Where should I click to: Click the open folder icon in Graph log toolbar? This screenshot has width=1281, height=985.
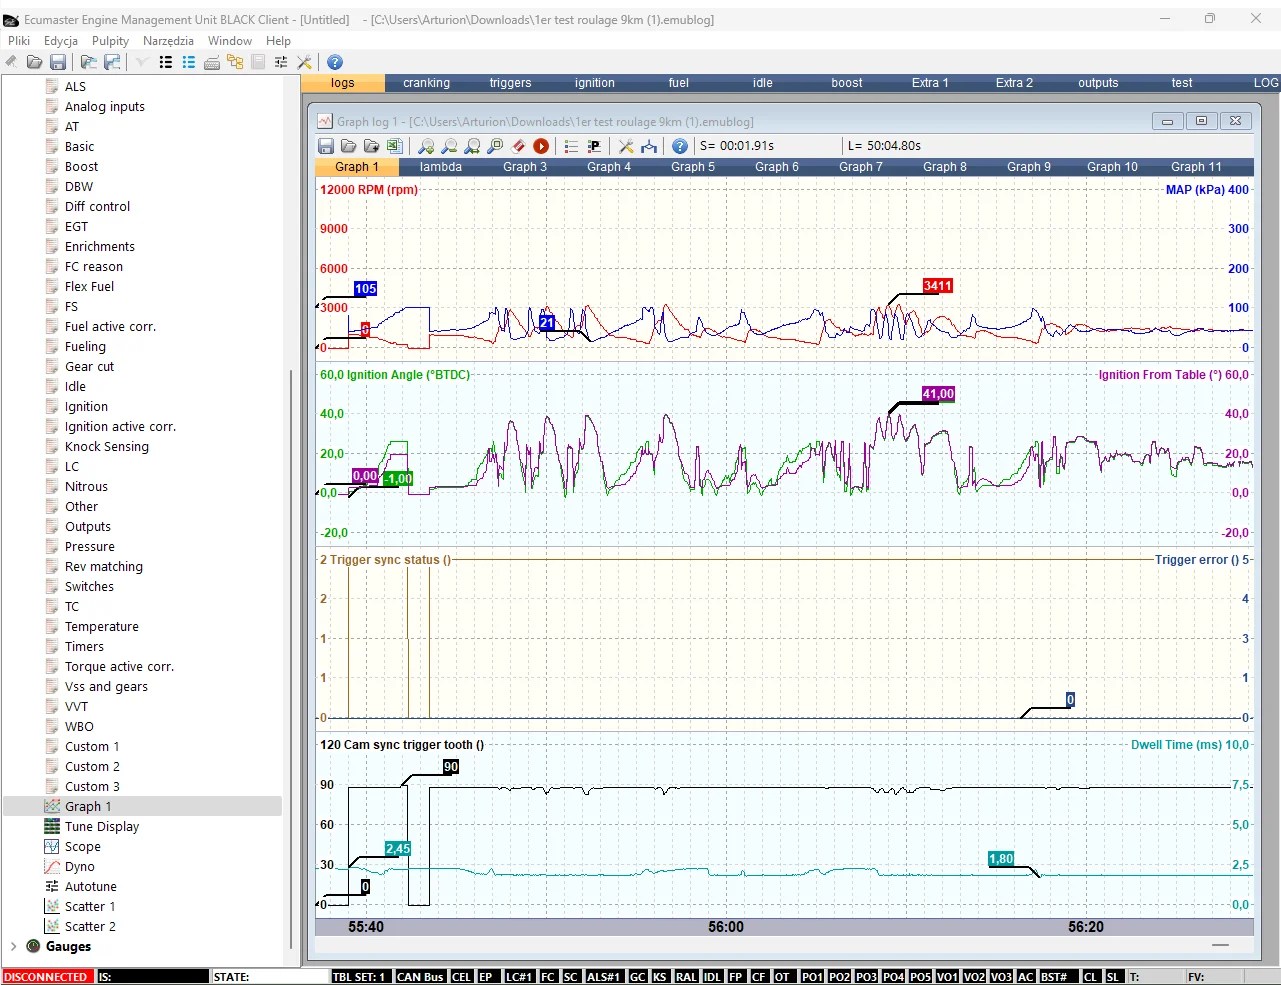[x=349, y=146]
